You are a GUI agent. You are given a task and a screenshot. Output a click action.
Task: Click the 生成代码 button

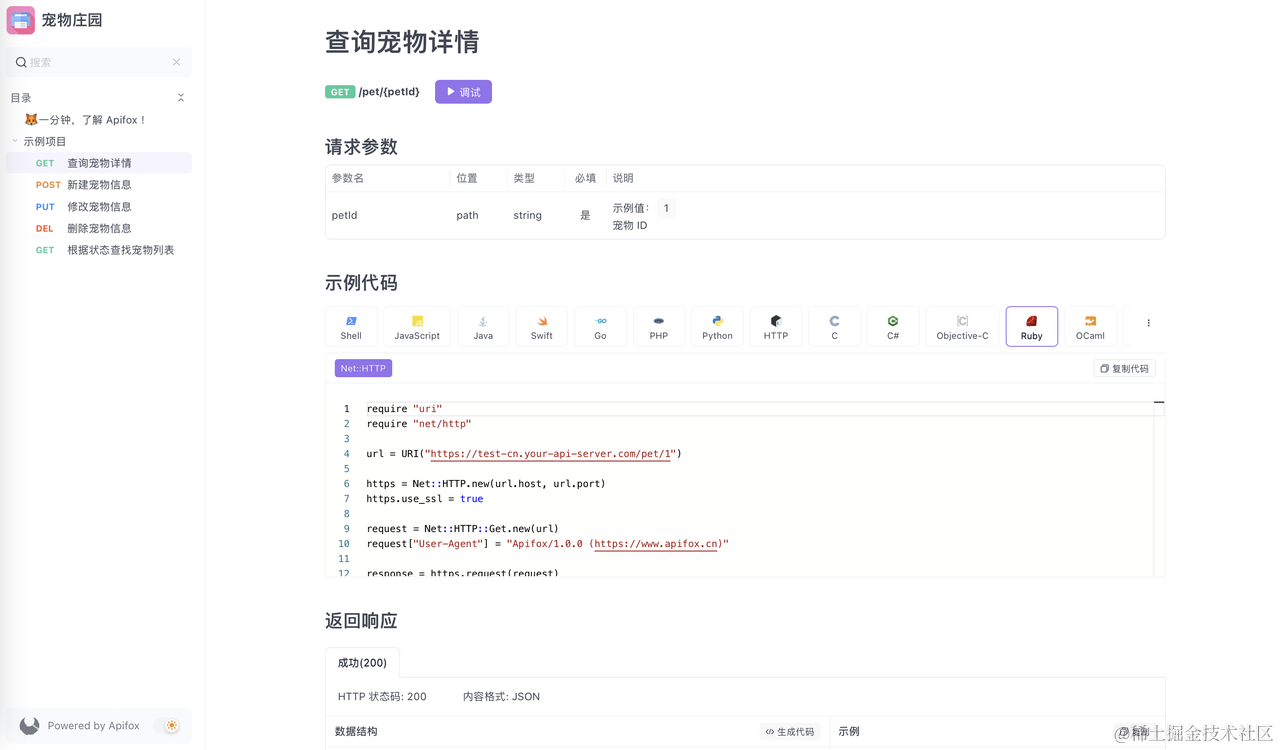(790, 731)
